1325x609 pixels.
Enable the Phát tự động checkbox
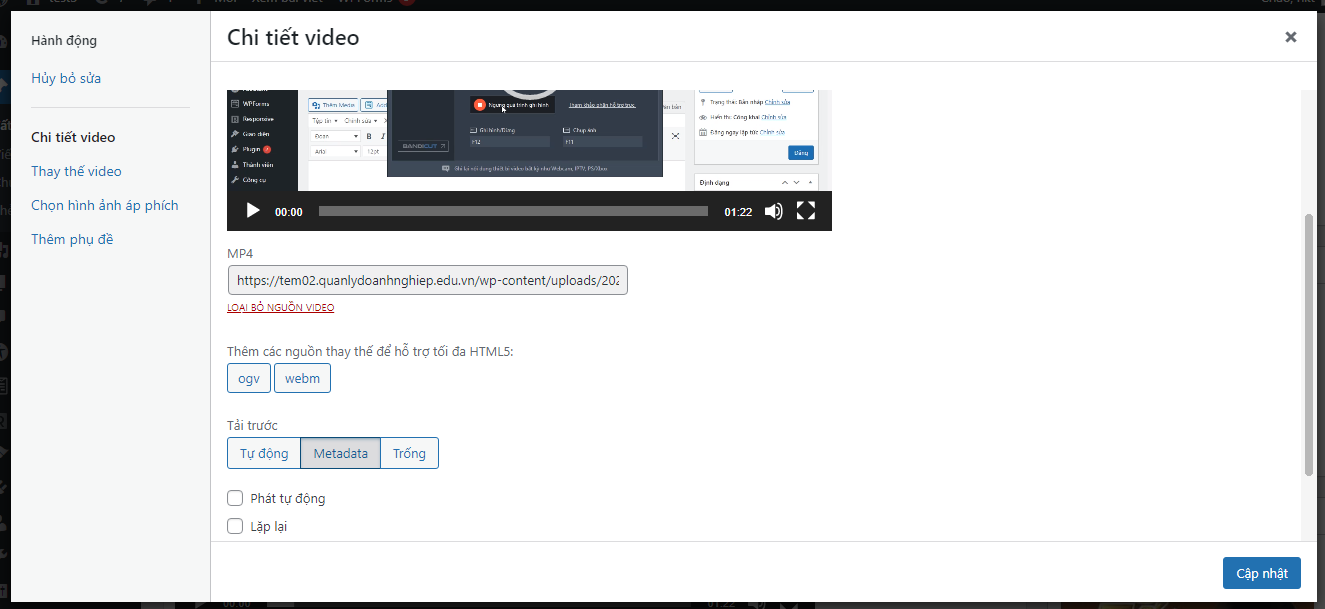click(x=236, y=498)
